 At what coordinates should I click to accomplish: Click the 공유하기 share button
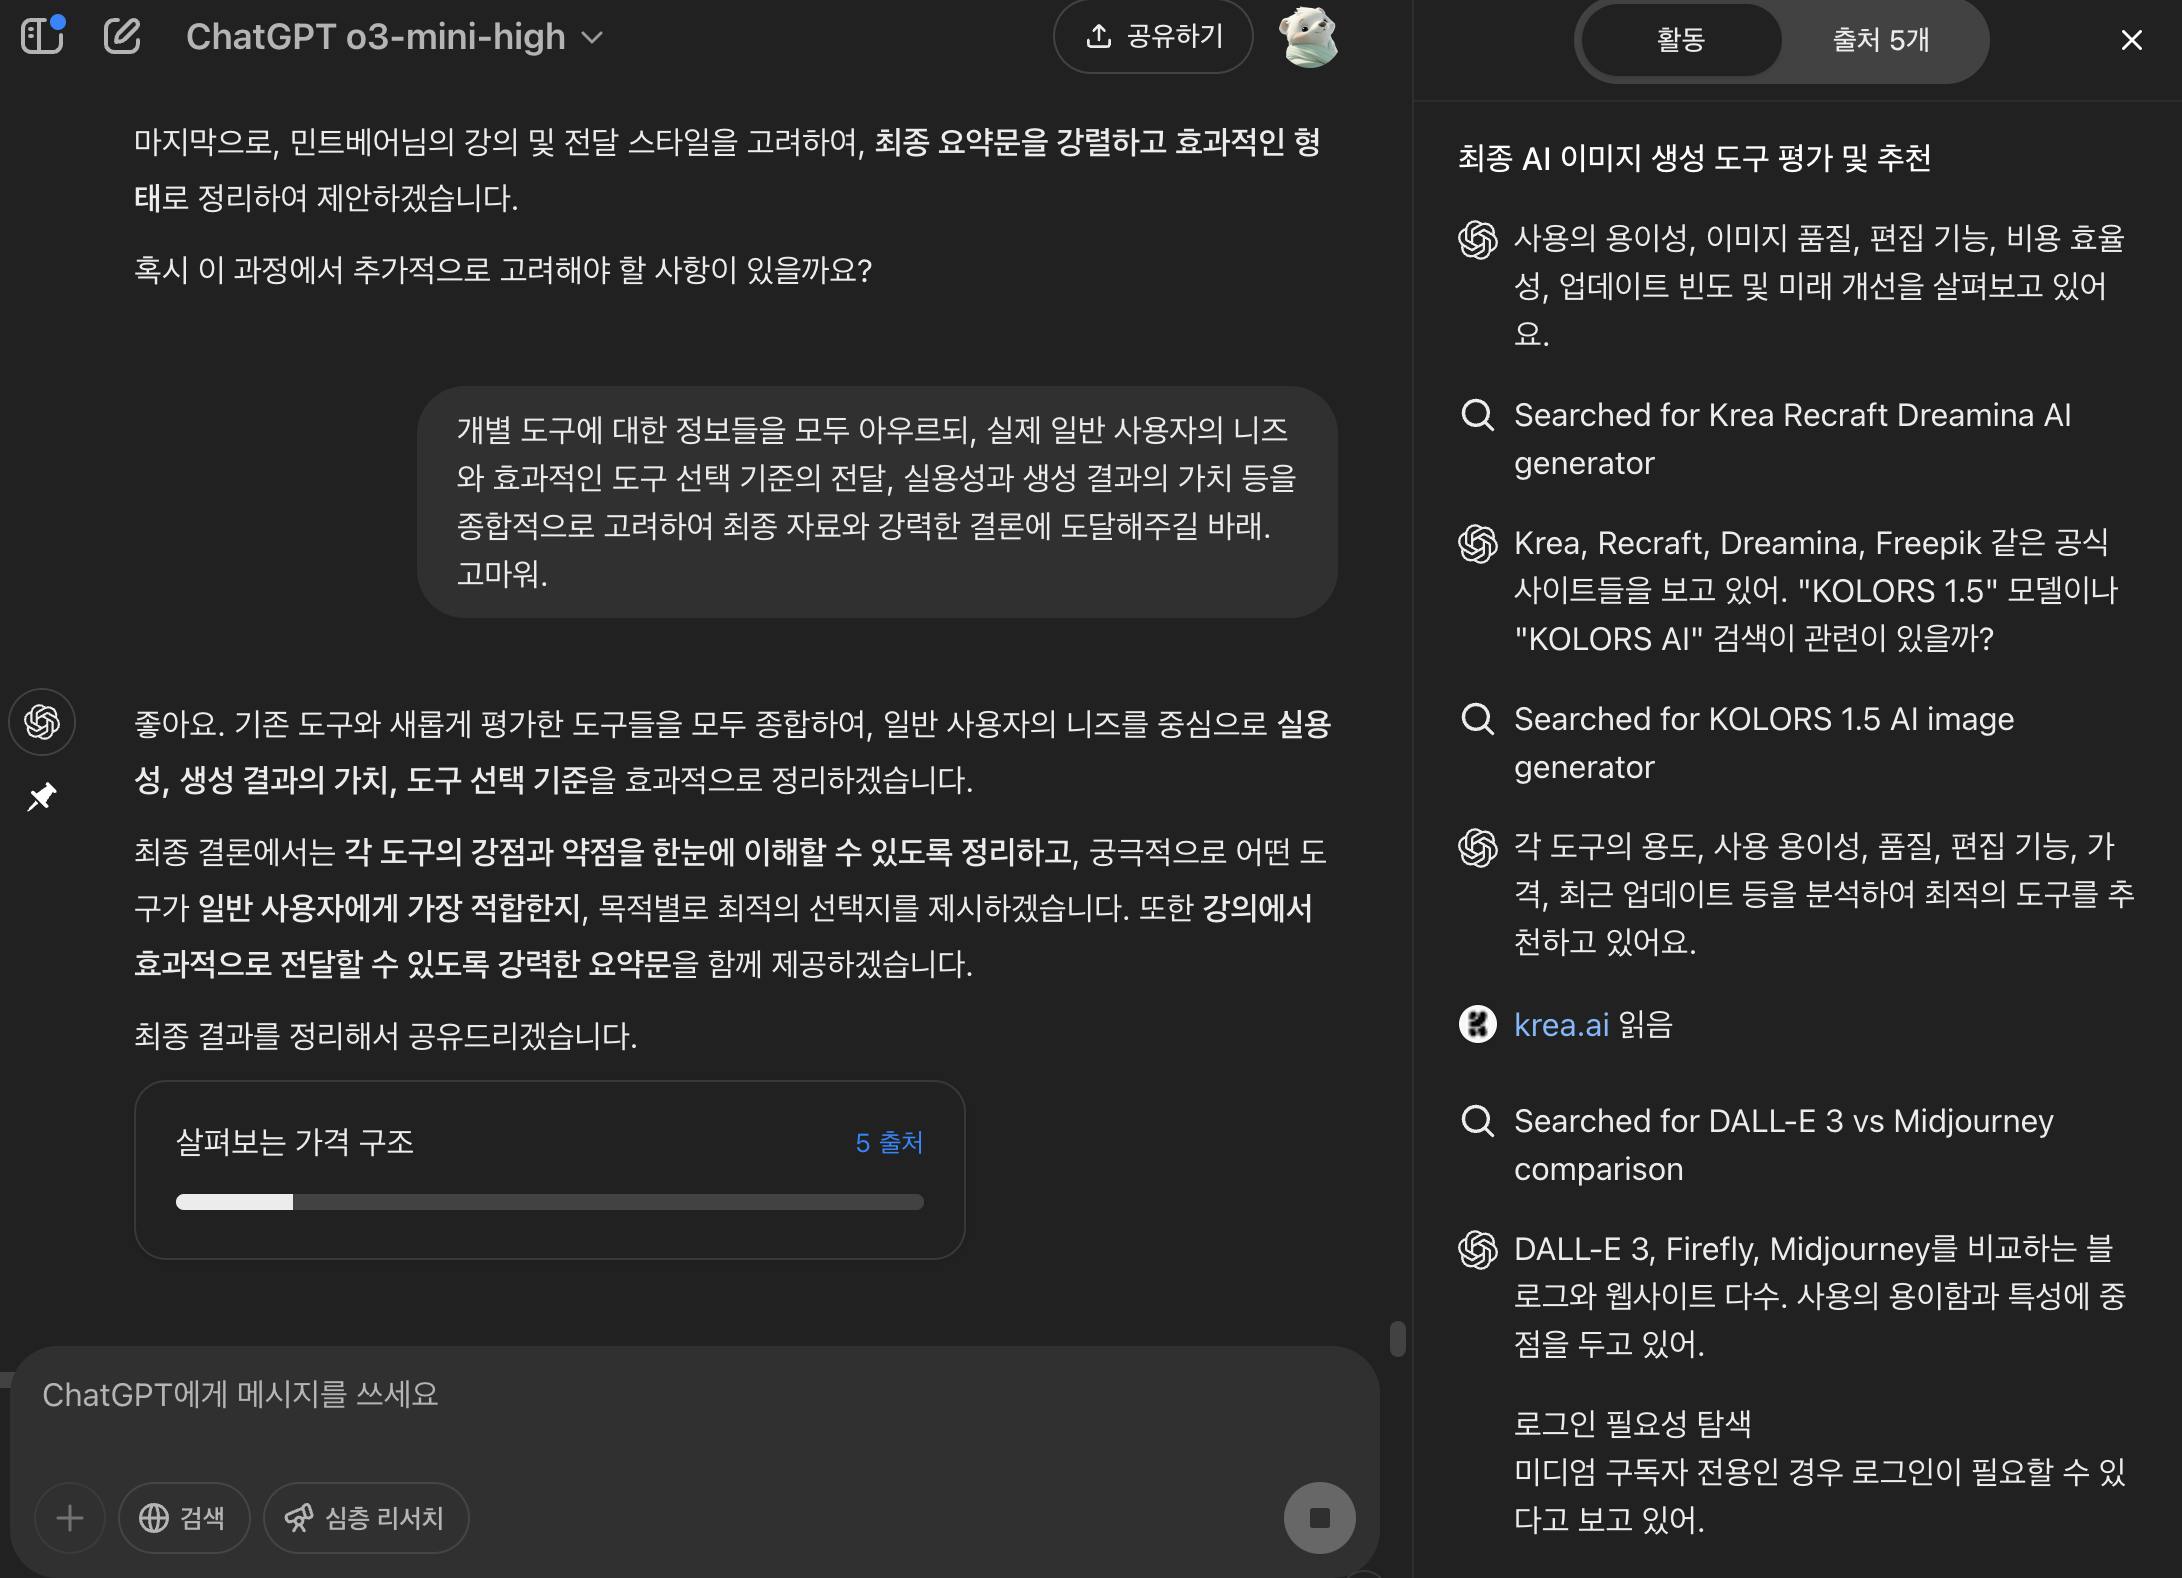coord(1153,37)
